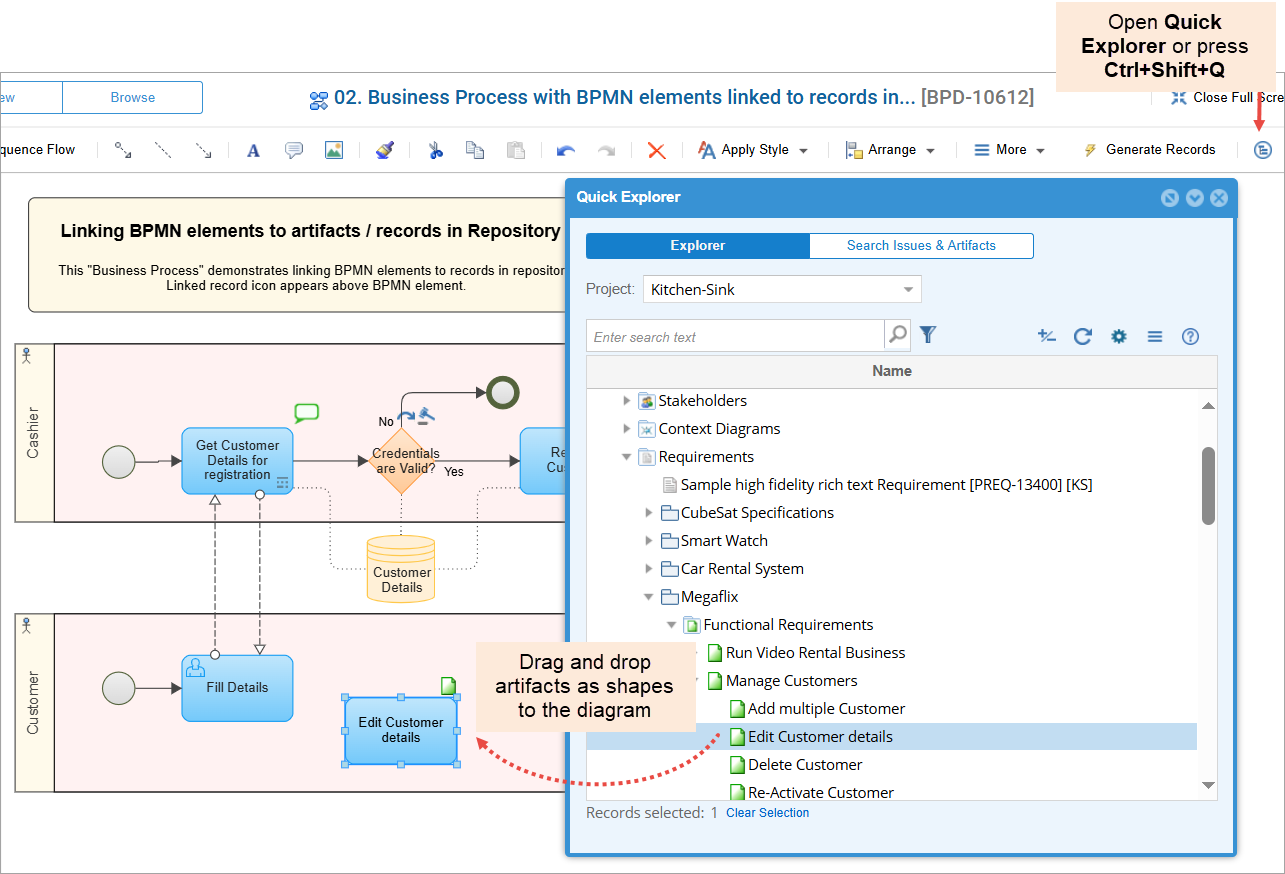
Task: Open the Browse tab
Action: coord(133,98)
